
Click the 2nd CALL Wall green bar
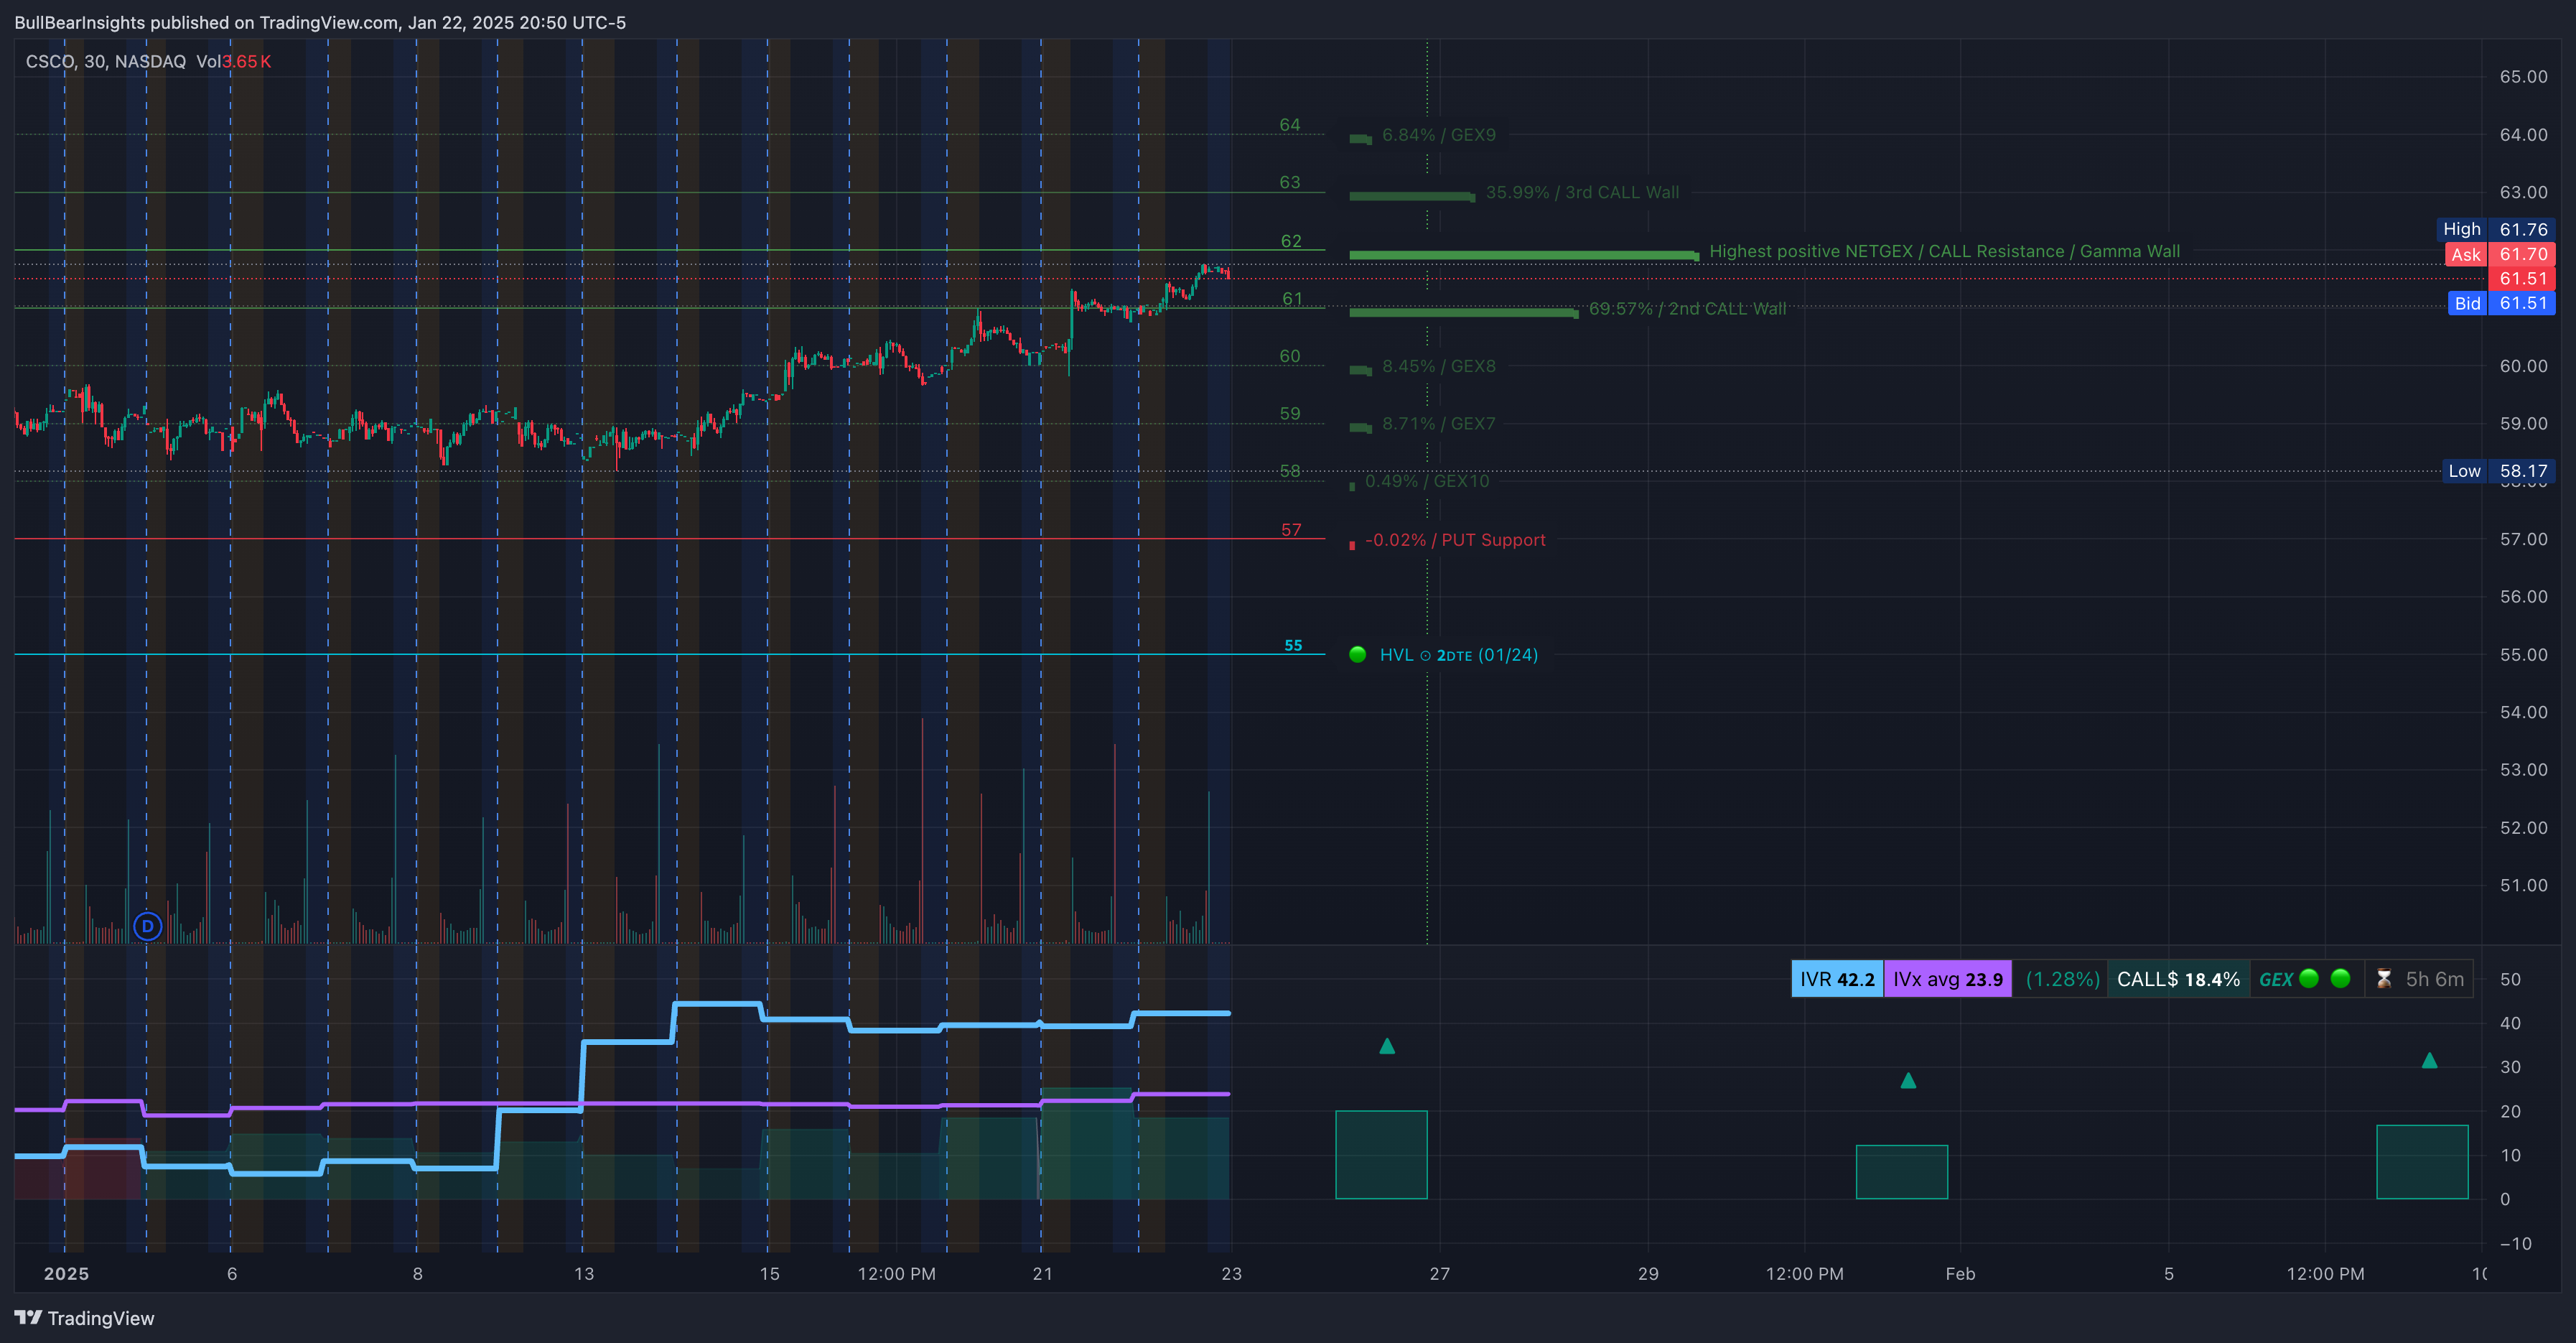click(x=1464, y=313)
